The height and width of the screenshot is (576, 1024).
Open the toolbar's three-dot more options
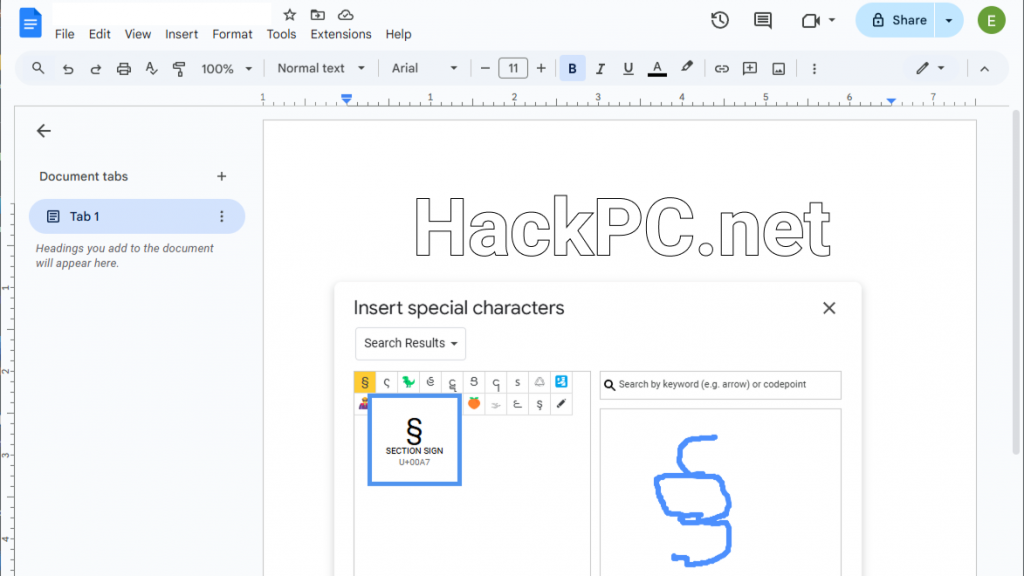point(814,69)
